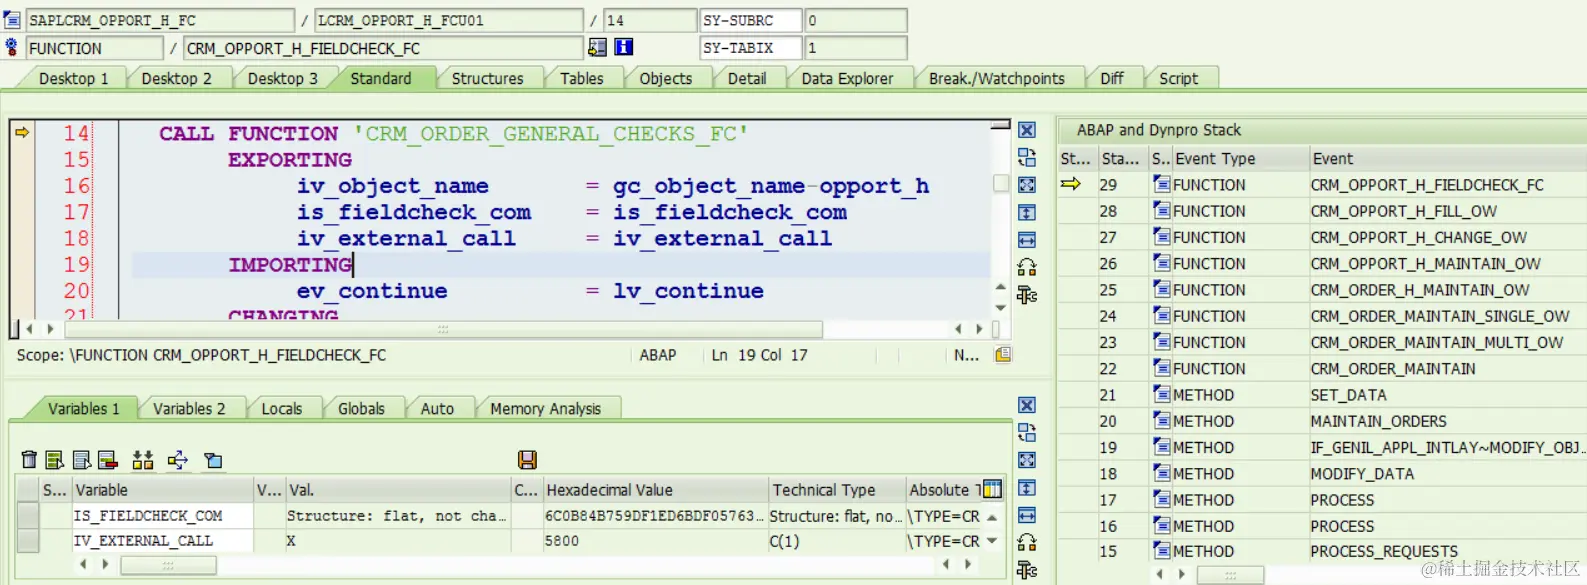
Task: Click the red floppy save icon in Variables panel
Action: point(527,460)
